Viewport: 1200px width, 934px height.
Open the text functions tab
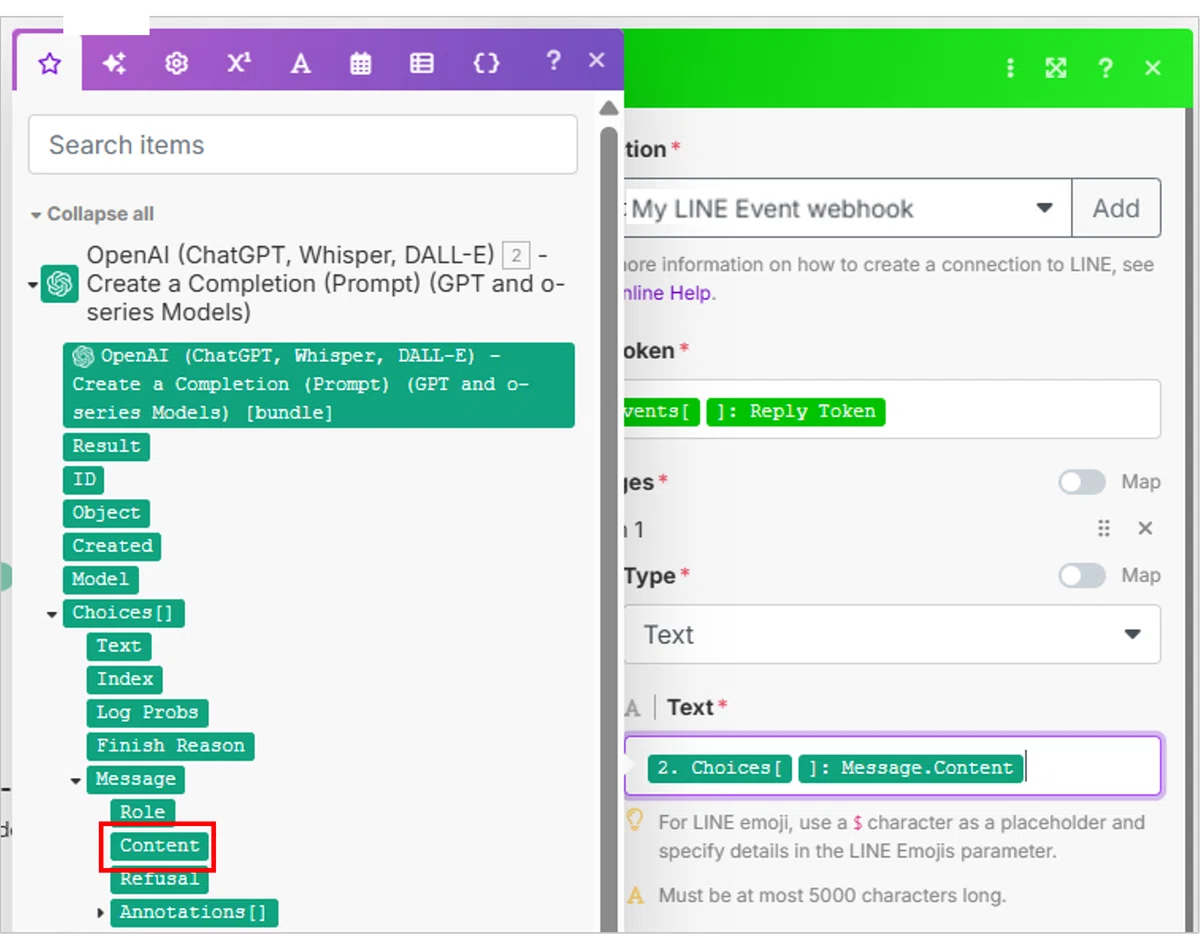coord(300,64)
